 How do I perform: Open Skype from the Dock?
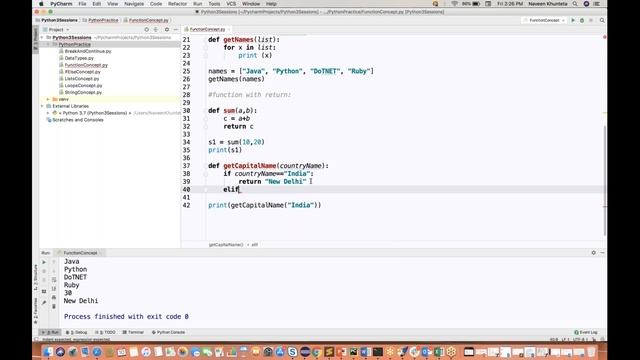pyautogui.click(x=292, y=352)
